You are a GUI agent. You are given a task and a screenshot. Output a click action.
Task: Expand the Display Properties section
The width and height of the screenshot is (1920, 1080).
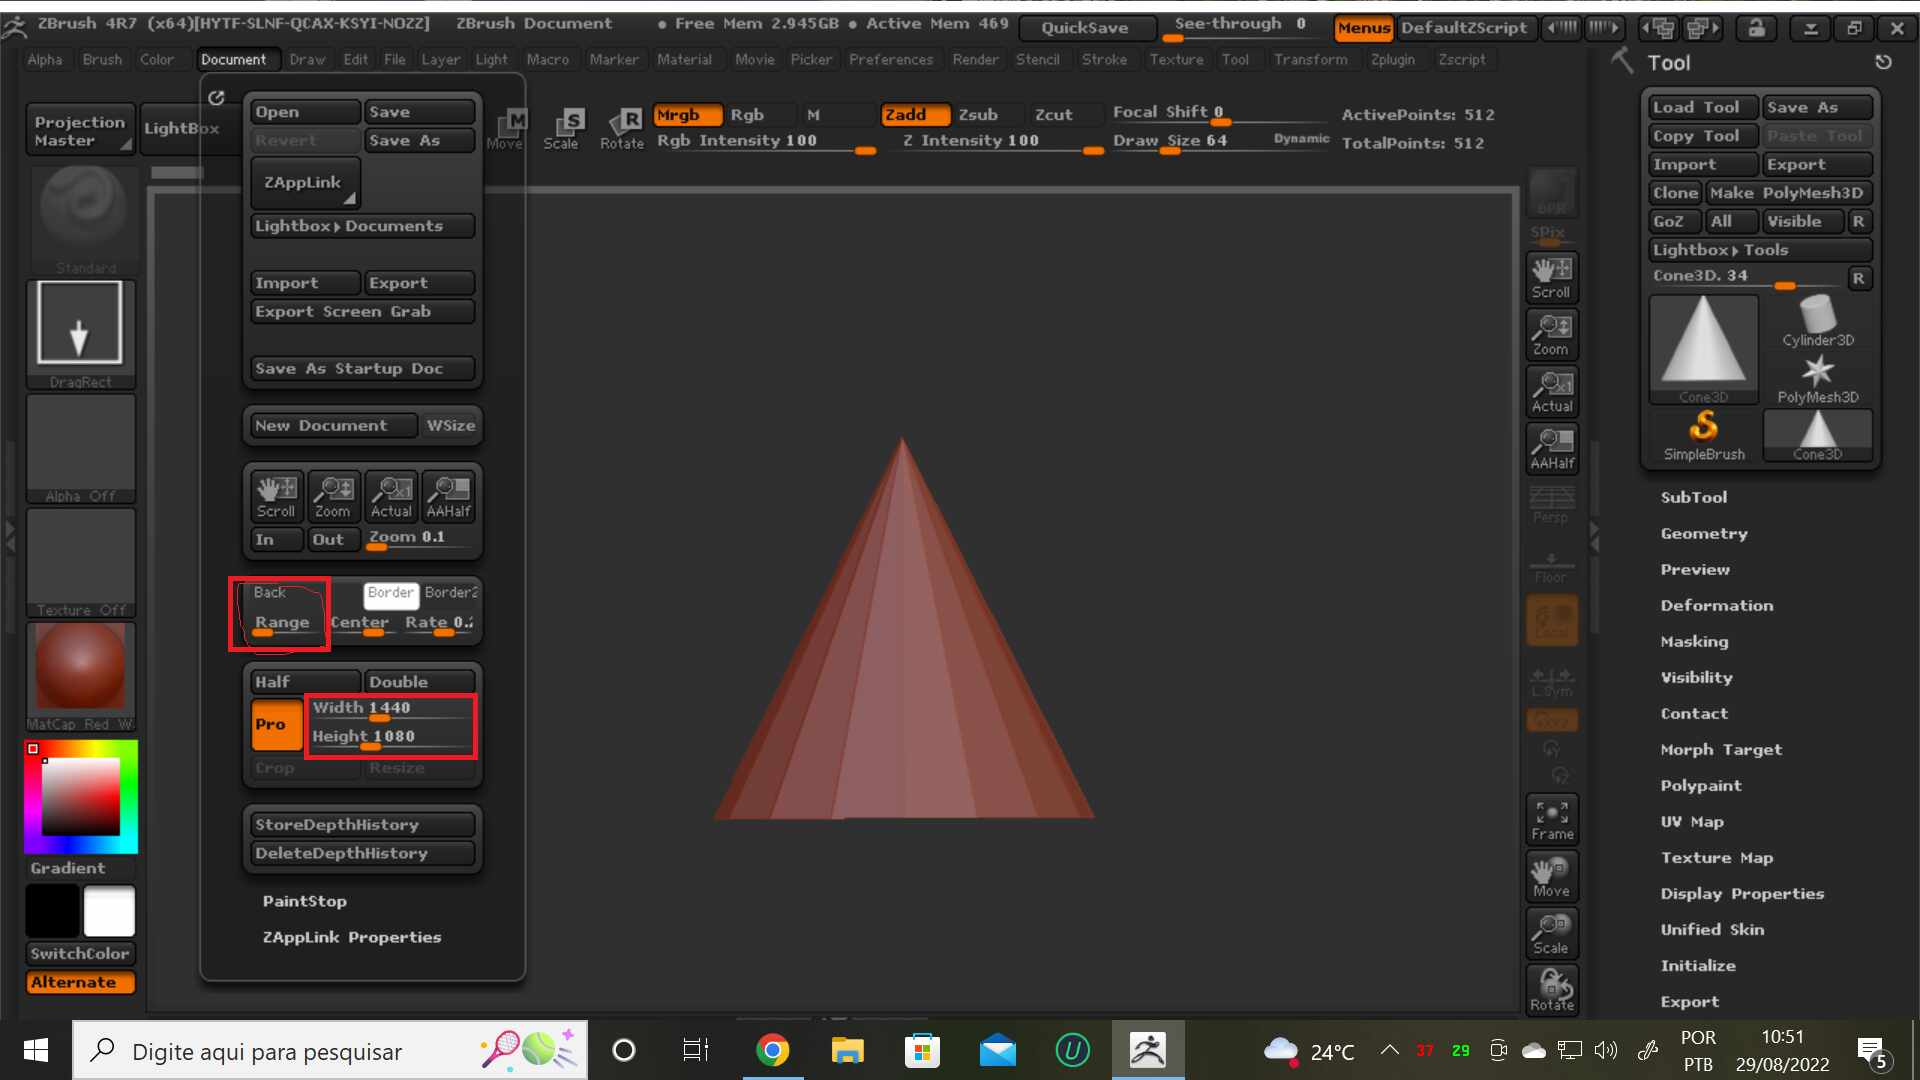(x=1742, y=893)
